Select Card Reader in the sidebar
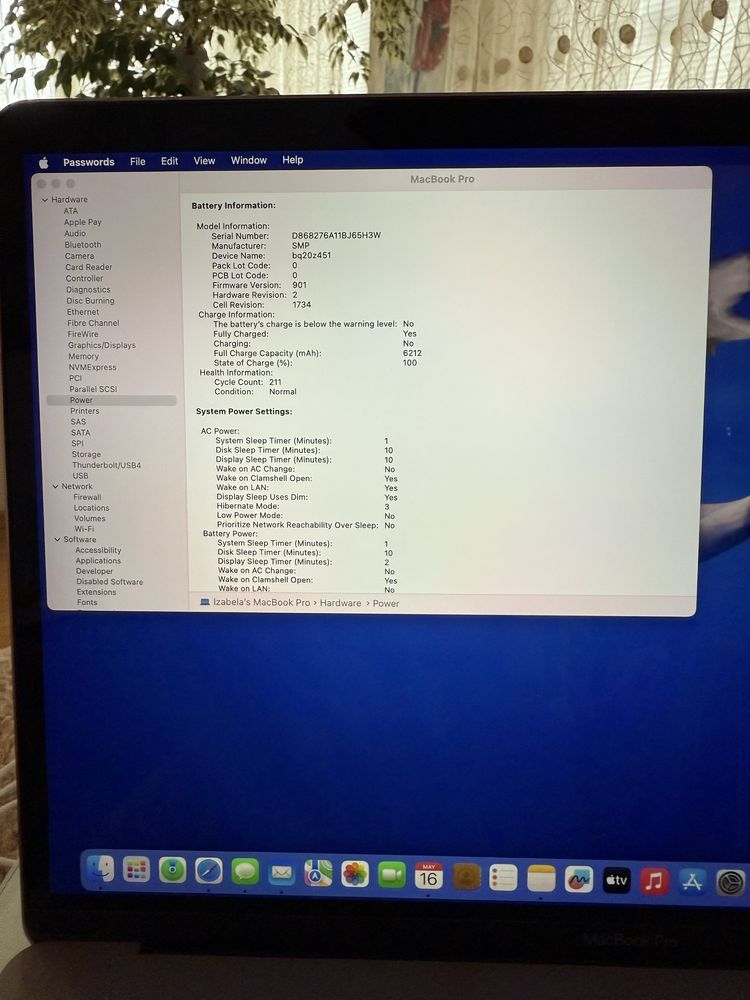The image size is (750, 1000). tap(89, 267)
